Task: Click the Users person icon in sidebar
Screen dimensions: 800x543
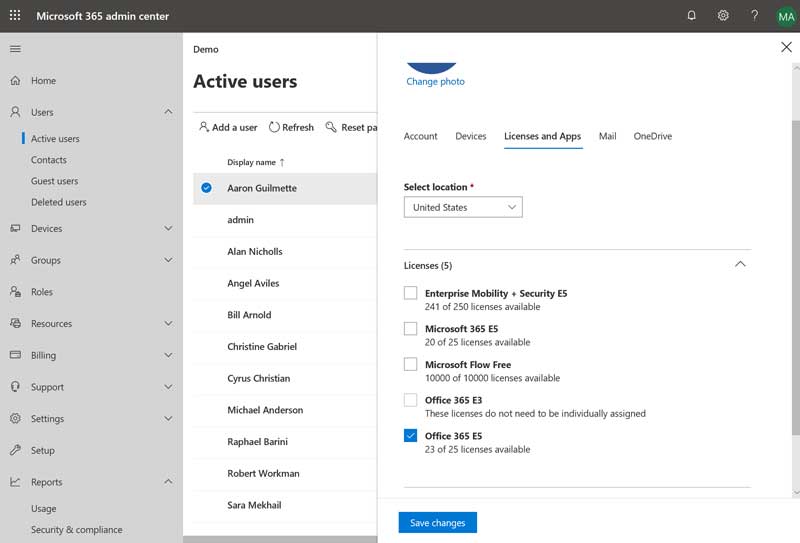Action: click(x=15, y=112)
